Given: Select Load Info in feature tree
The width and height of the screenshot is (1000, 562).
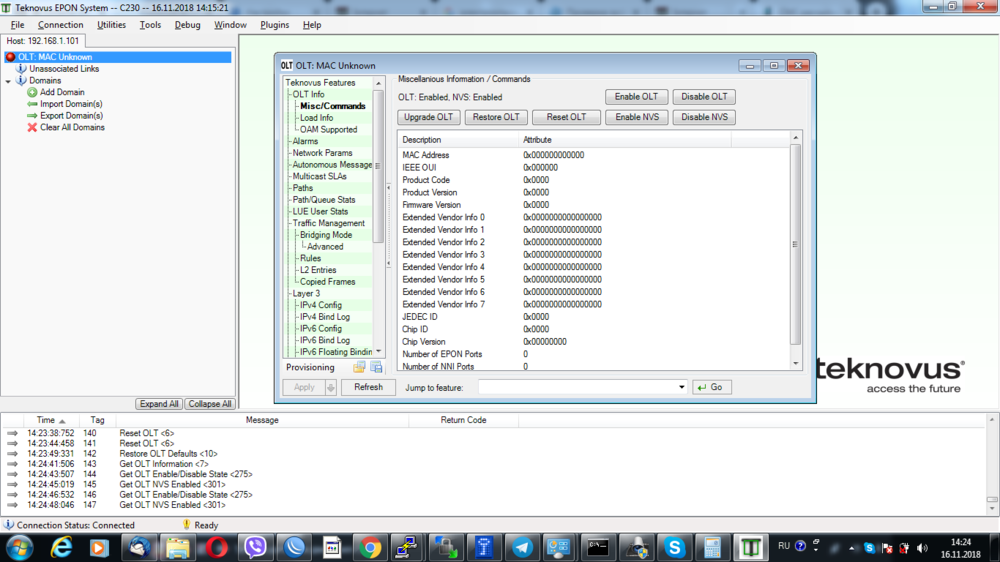Looking at the screenshot, I should [x=316, y=118].
